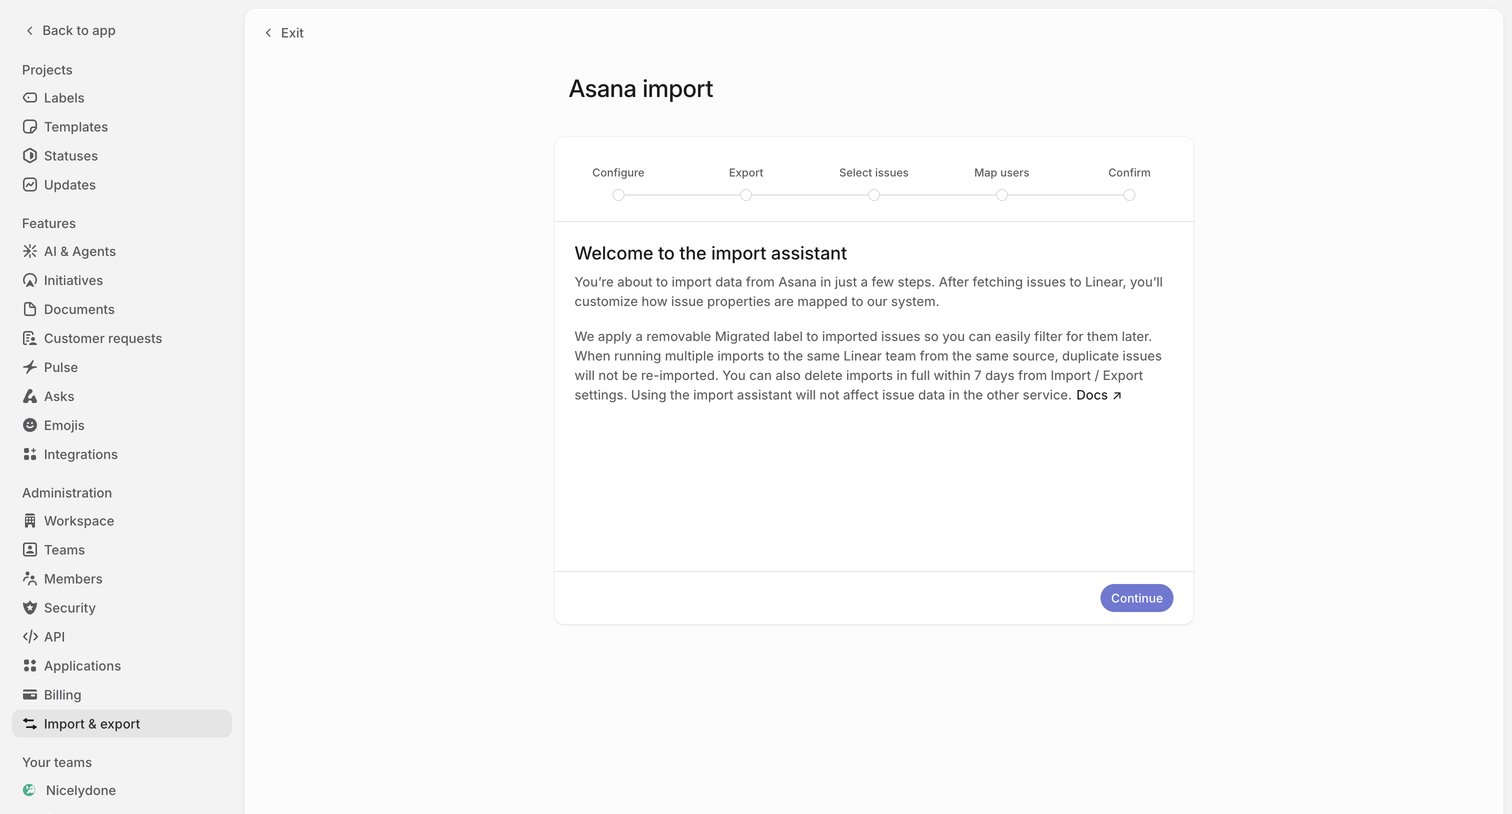Click the Integrations grid icon
The height and width of the screenshot is (814, 1512).
[30, 454]
